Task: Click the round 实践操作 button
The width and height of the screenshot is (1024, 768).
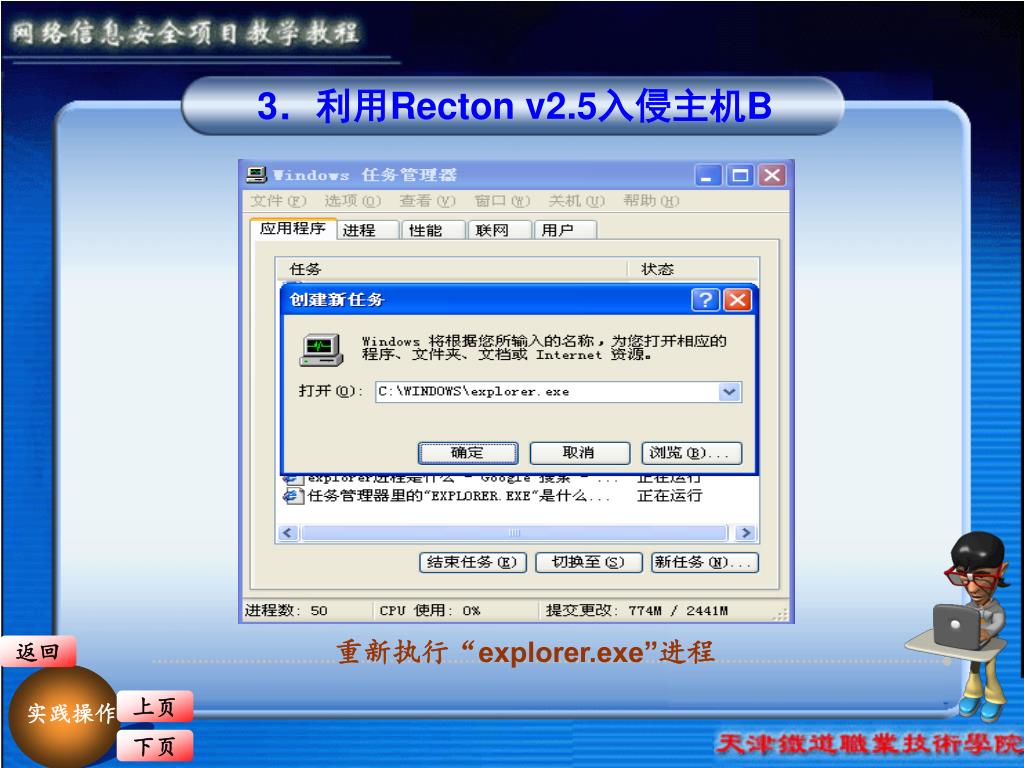Action: coord(63,716)
